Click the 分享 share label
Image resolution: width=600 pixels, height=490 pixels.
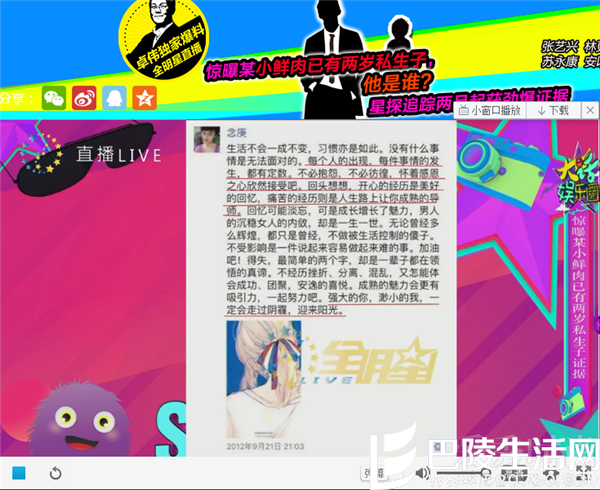click(18, 98)
